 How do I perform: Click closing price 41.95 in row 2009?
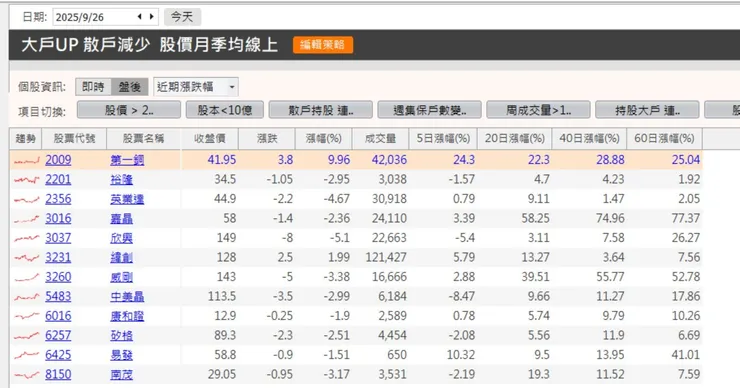pyautogui.click(x=221, y=160)
